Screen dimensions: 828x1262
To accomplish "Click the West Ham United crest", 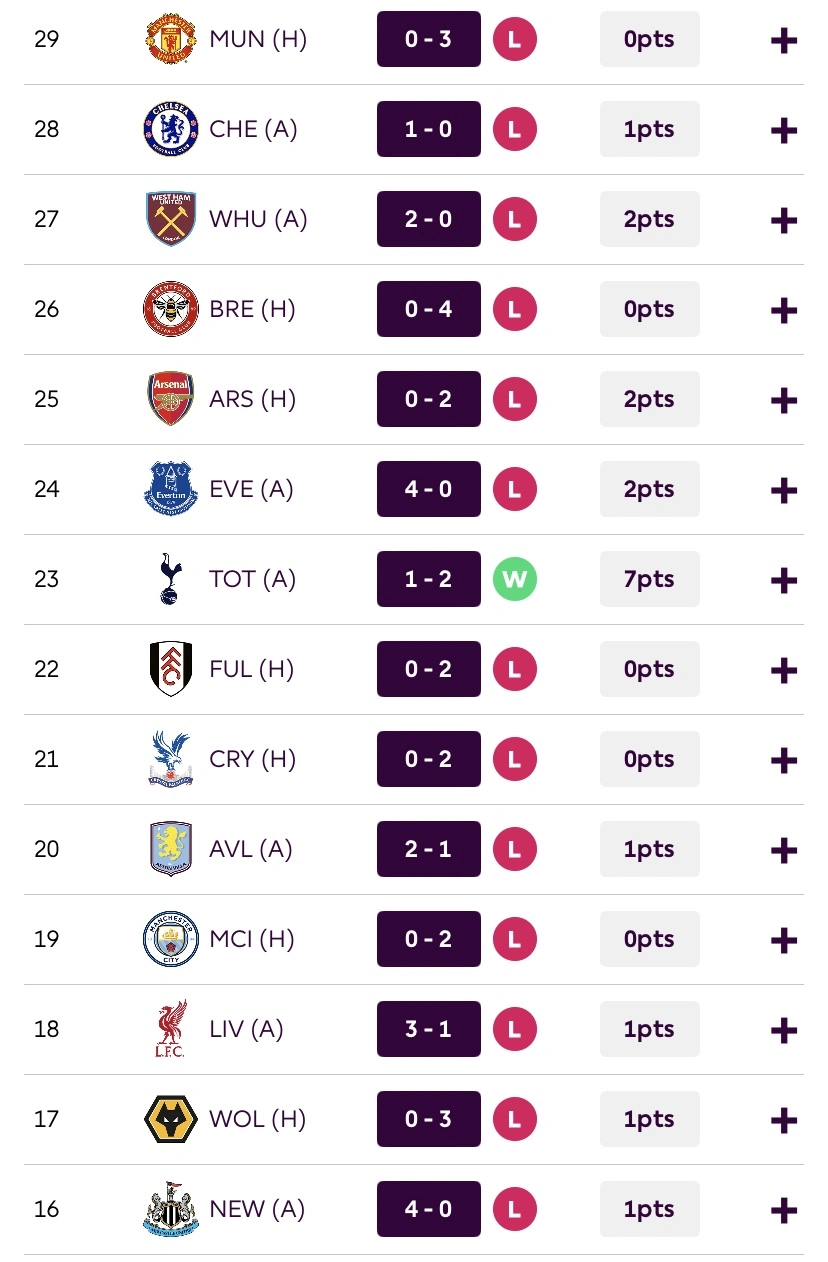I will click(171, 219).
